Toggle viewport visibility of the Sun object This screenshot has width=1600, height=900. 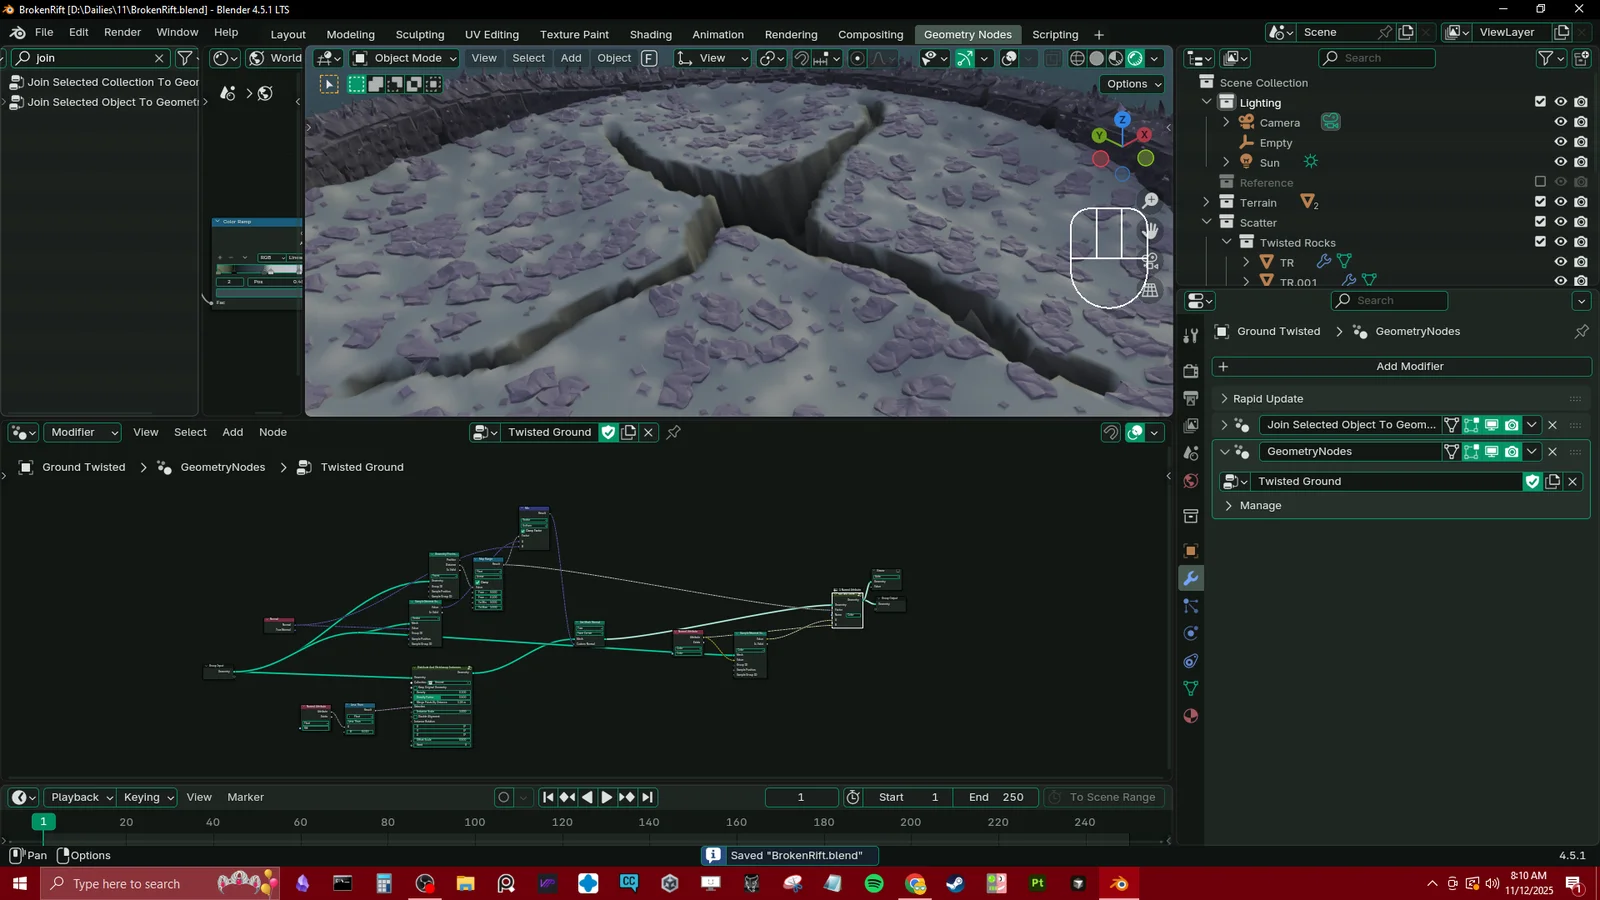(x=1561, y=162)
